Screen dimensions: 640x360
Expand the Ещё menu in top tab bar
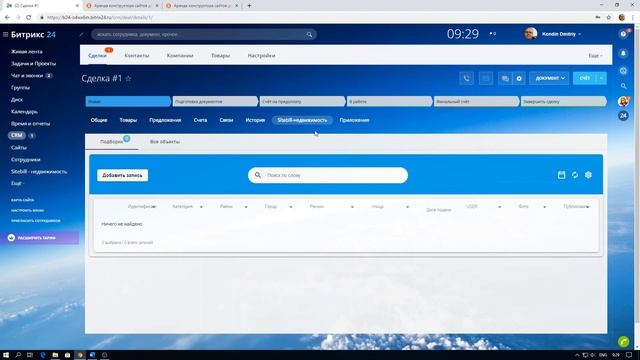(x=595, y=56)
